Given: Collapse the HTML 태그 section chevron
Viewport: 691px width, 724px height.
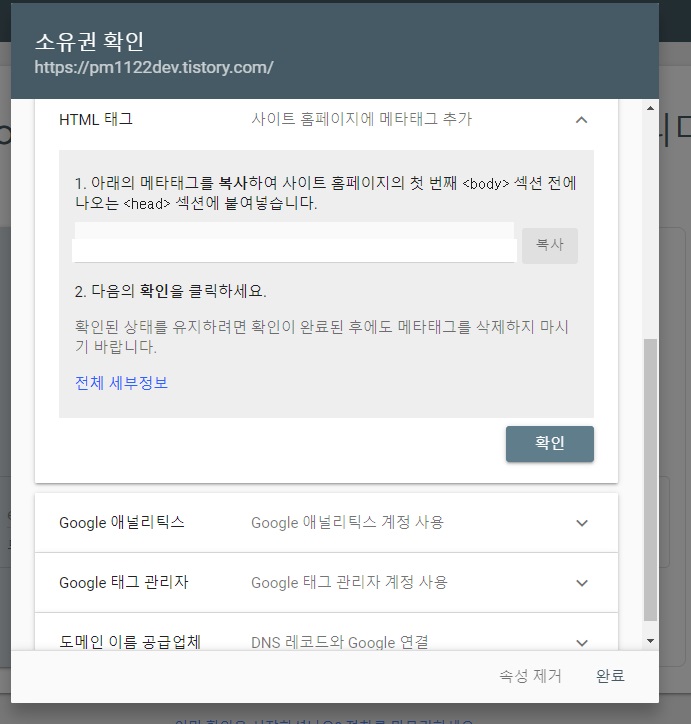Looking at the screenshot, I should click(582, 120).
